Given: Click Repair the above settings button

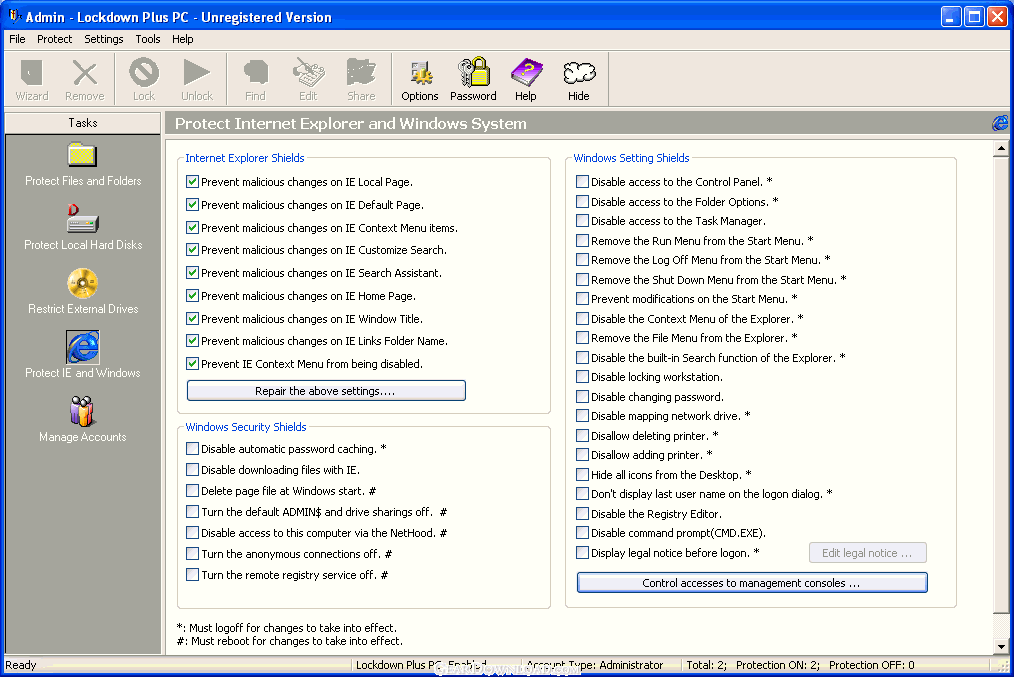Looking at the screenshot, I should [326, 391].
